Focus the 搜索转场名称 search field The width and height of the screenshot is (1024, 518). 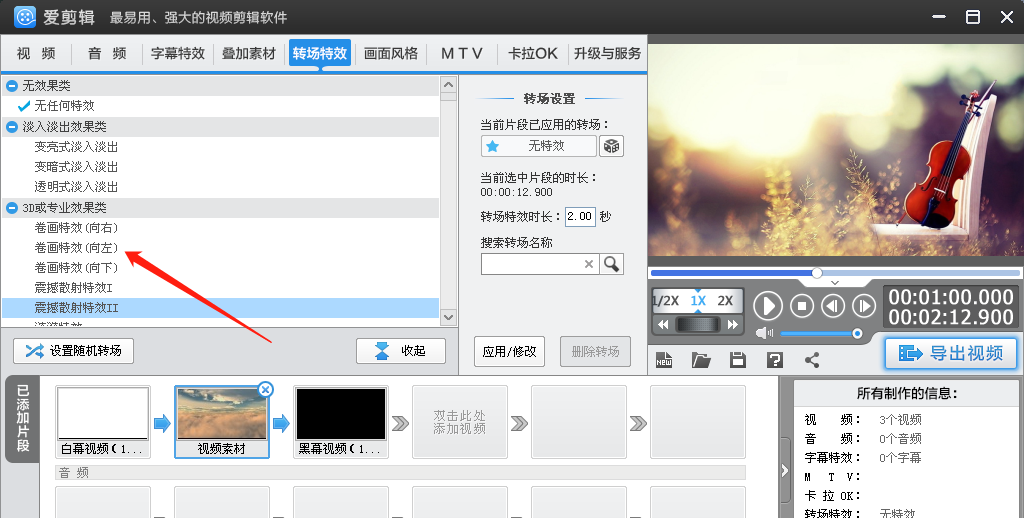(539, 264)
